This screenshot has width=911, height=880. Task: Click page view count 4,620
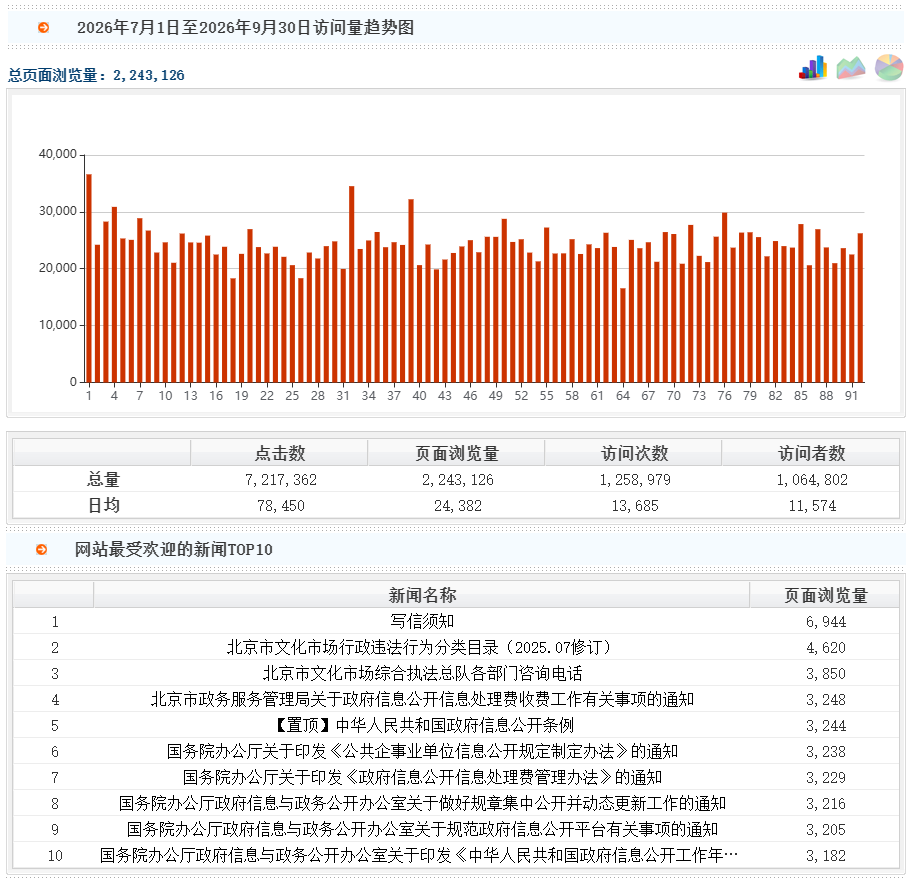(x=826, y=648)
